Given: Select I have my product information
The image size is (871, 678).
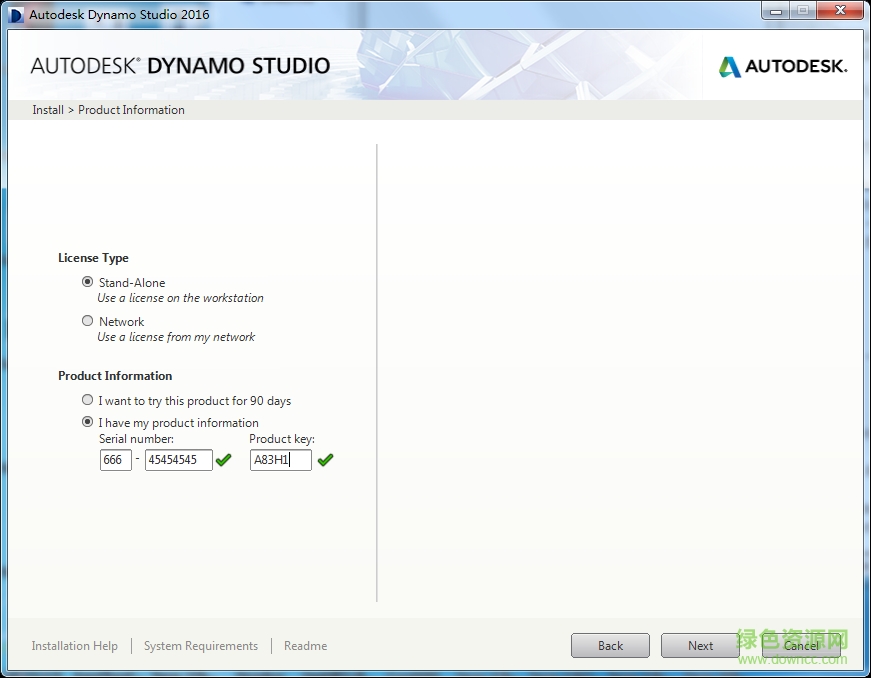Looking at the screenshot, I should pyautogui.click(x=87, y=422).
